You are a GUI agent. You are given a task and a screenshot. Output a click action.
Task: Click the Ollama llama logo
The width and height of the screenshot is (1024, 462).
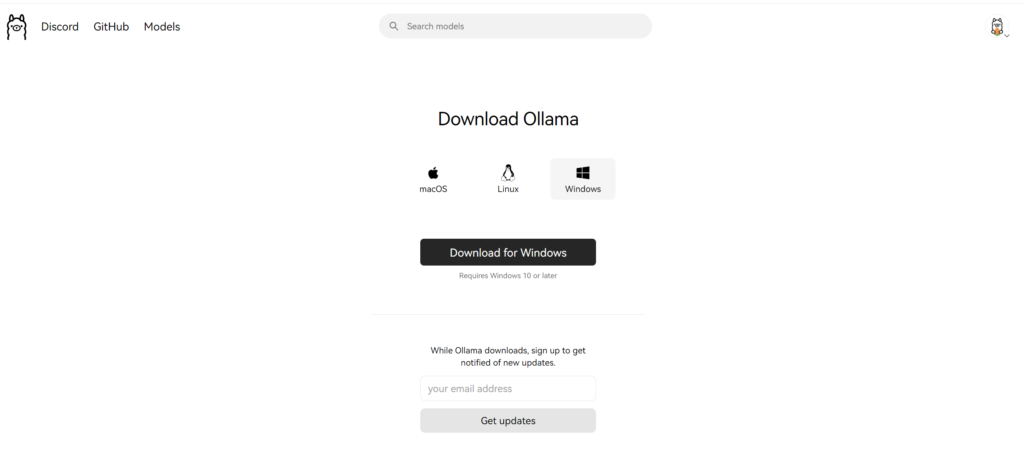(16, 27)
